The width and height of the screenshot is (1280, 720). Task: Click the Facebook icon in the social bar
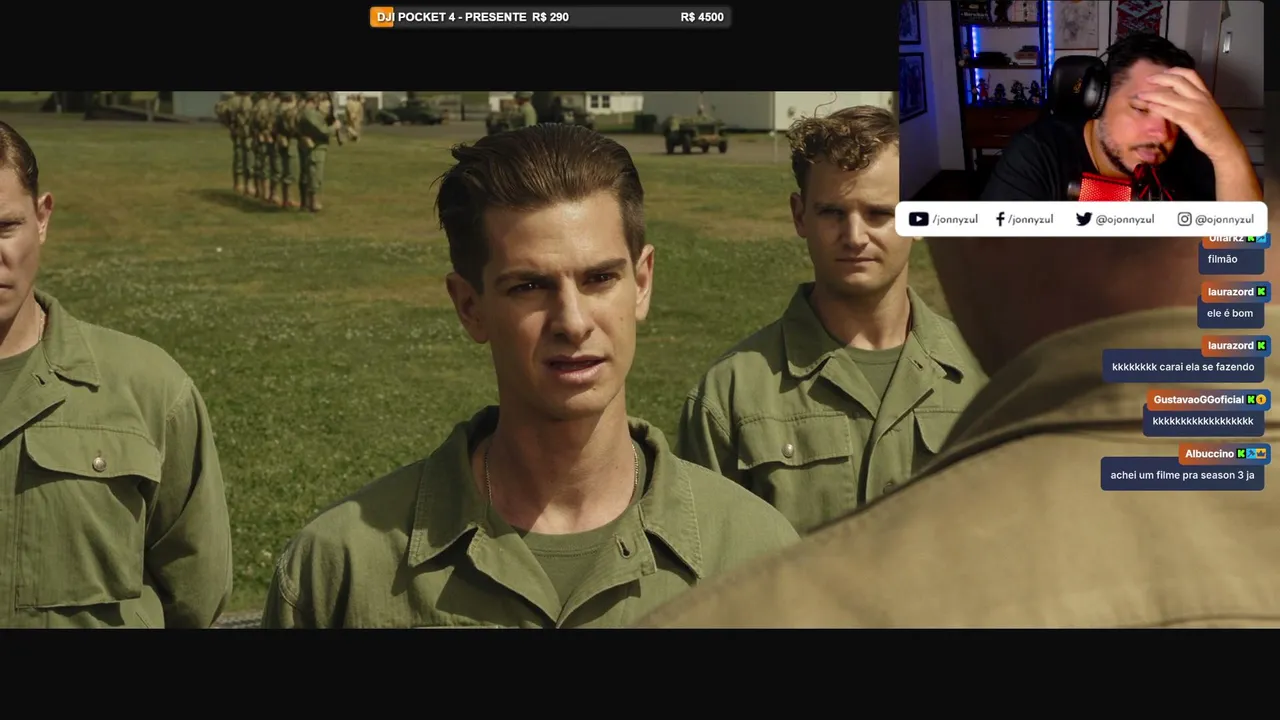[1000, 219]
